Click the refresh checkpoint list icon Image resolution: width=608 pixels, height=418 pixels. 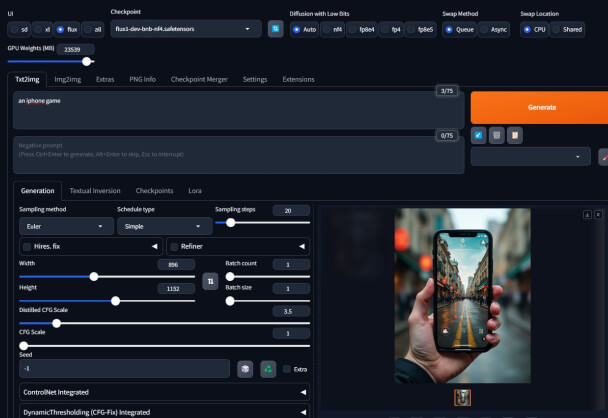(275, 29)
